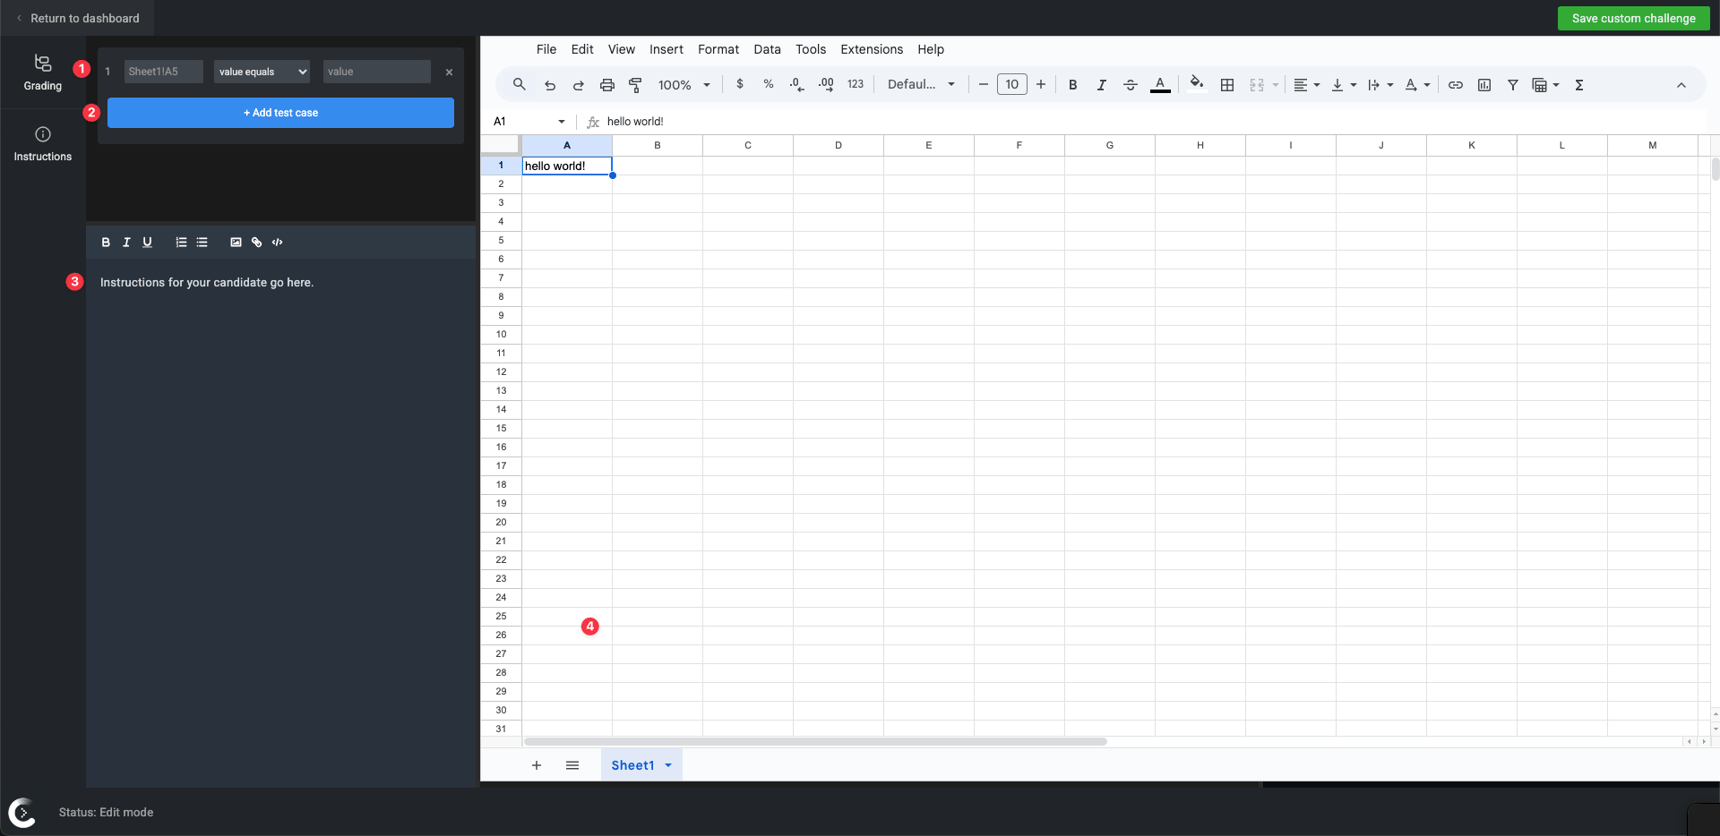This screenshot has width=1720, height=836.
Task: Open the zoom 100% dropdown
Action: click(684, 85)
